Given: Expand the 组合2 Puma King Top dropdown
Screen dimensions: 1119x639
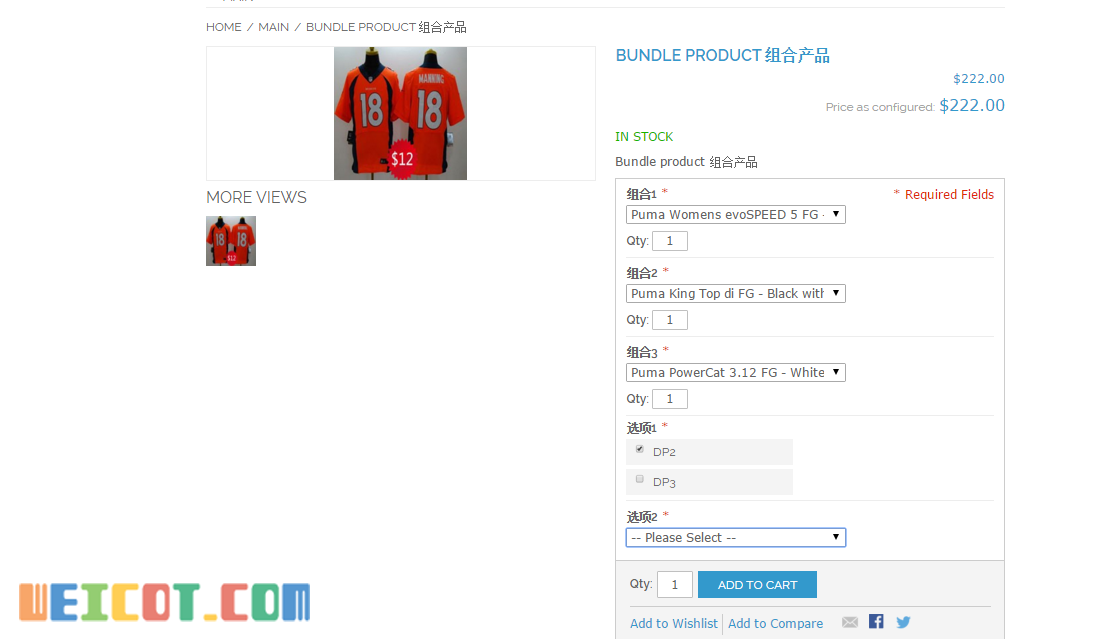Looking at the screenshot, I should click(736, 293).
